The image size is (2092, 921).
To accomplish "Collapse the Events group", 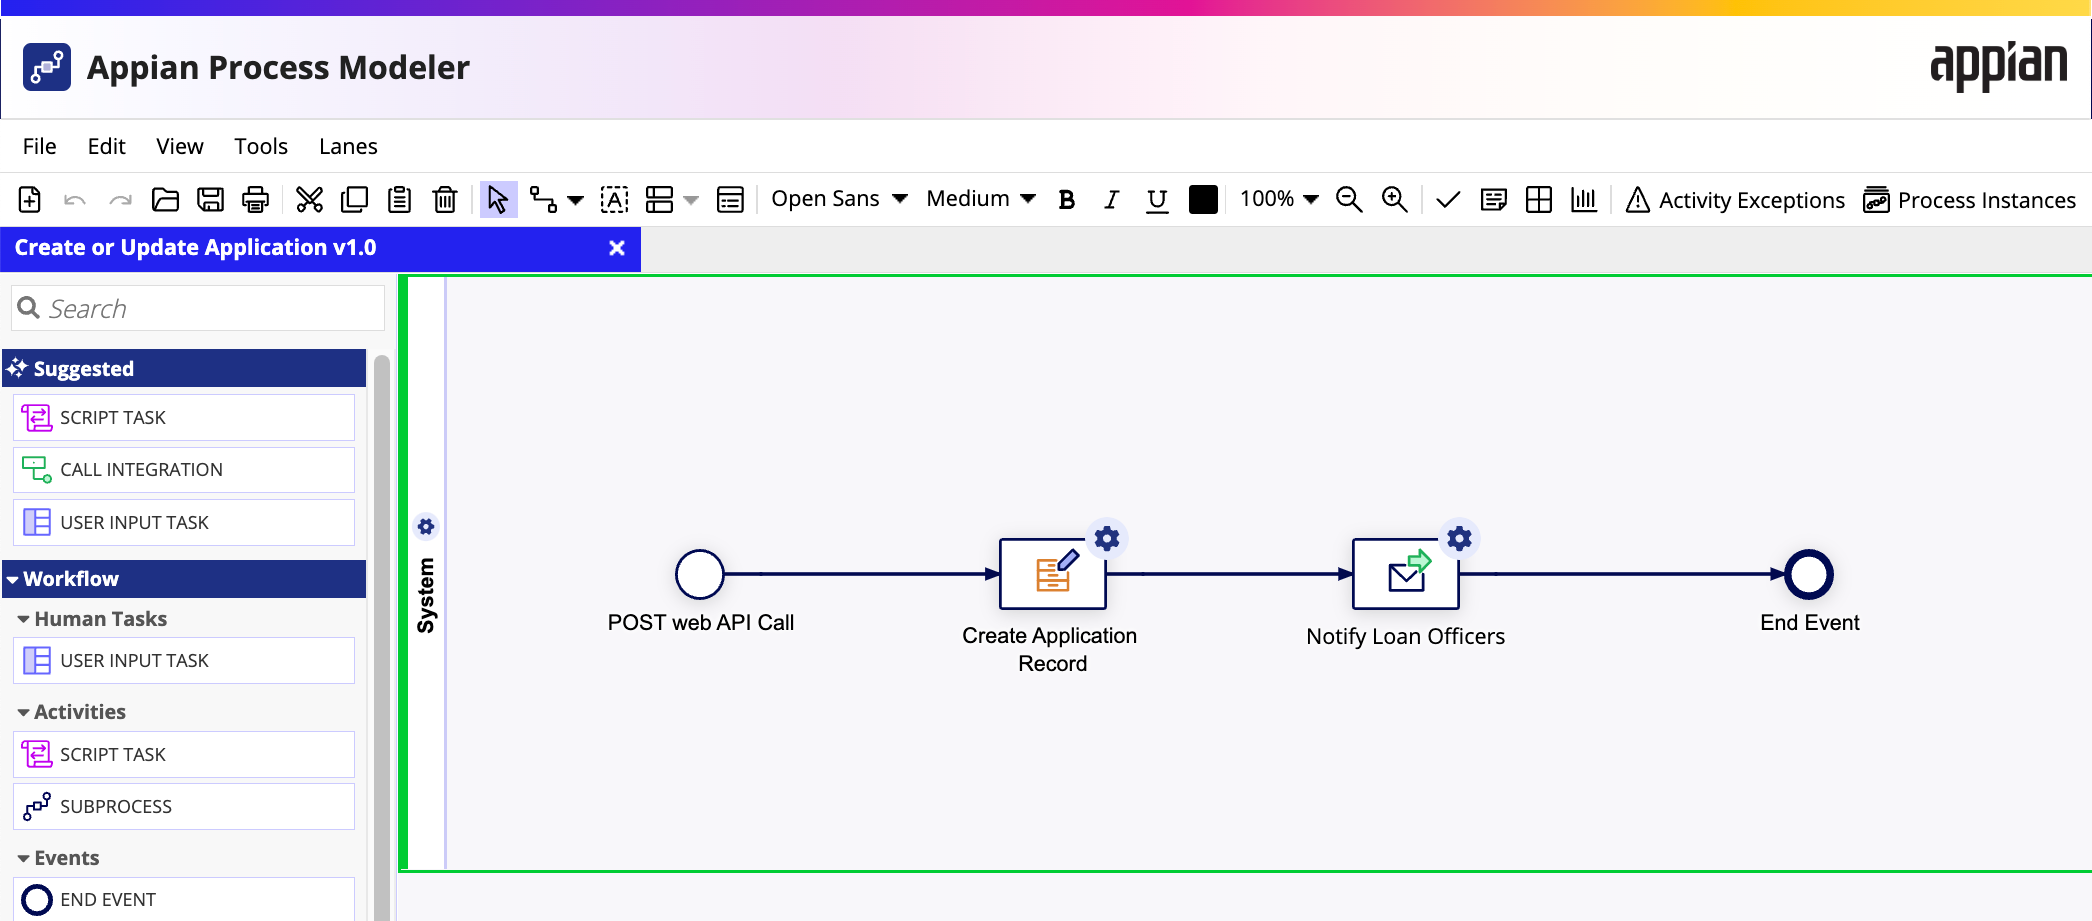I will click(23, 859).
